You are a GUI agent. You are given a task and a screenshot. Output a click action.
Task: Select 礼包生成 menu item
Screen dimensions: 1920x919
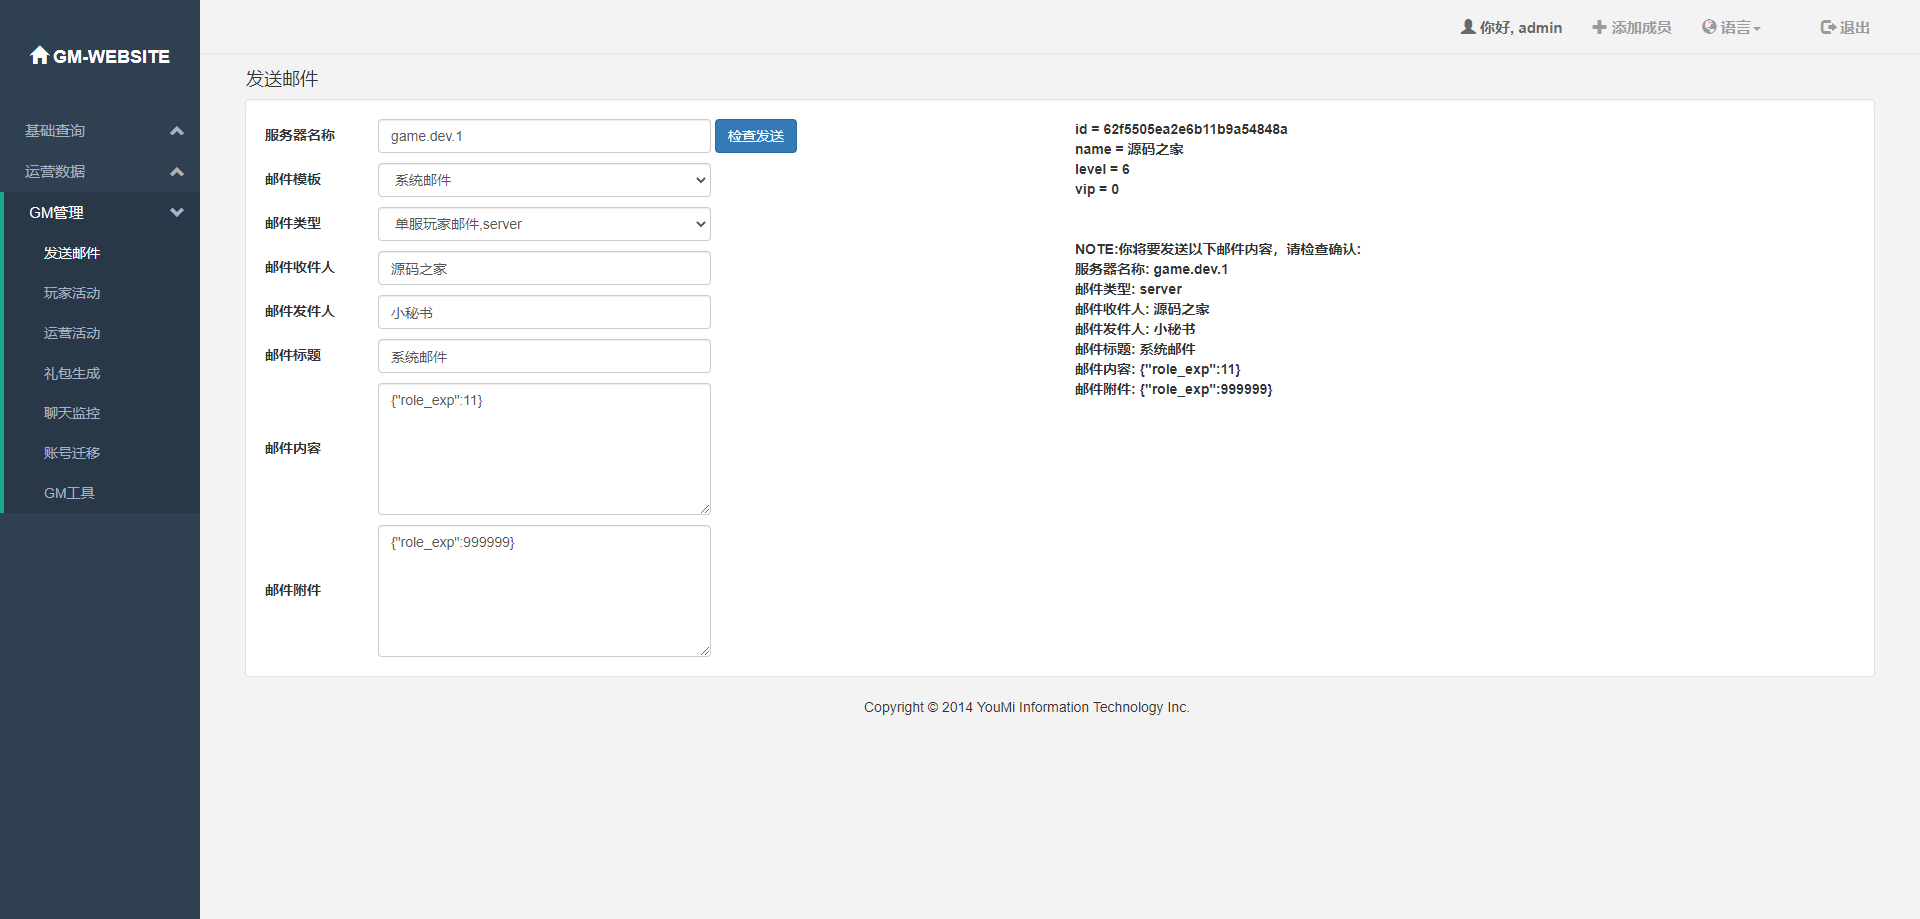click(x=72, y=373)
